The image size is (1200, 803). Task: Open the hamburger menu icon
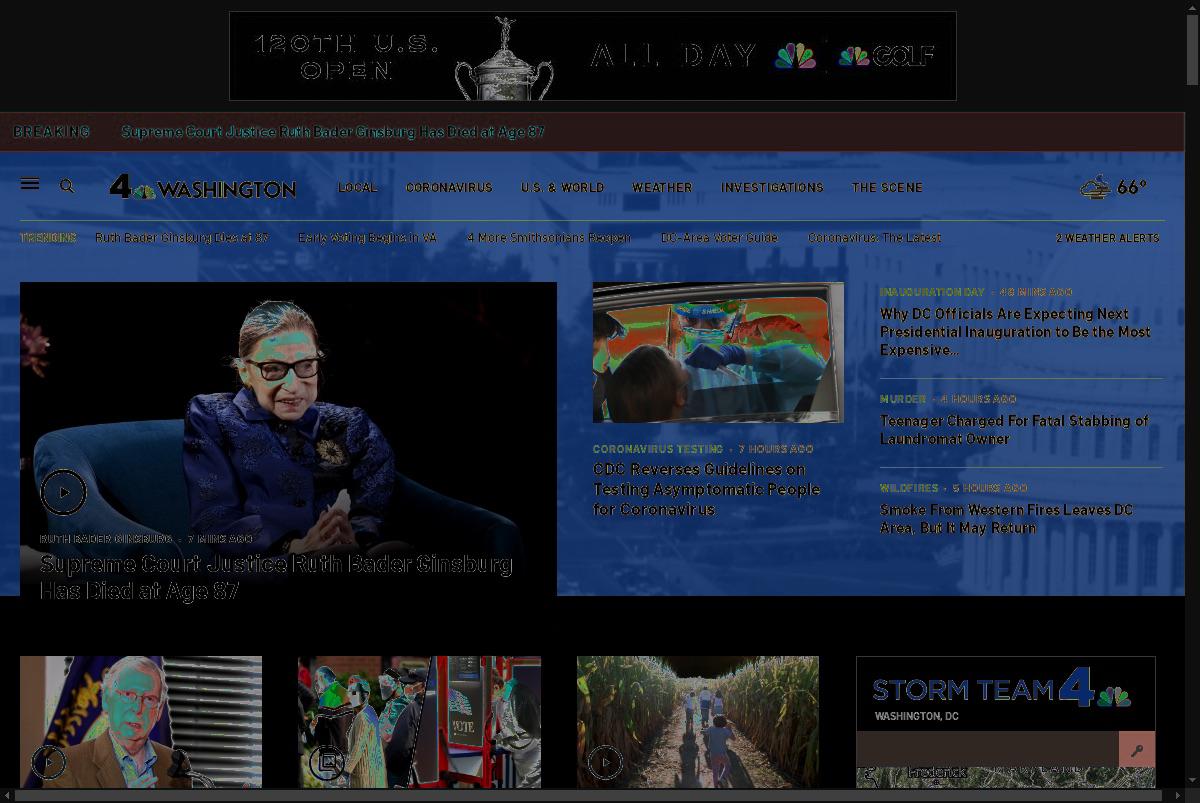tap(30, 184)
